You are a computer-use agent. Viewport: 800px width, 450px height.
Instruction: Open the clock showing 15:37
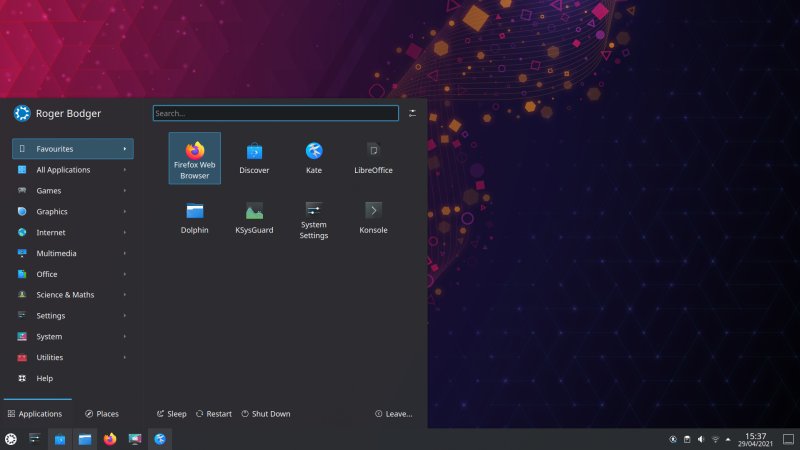(x=755, y=439)
